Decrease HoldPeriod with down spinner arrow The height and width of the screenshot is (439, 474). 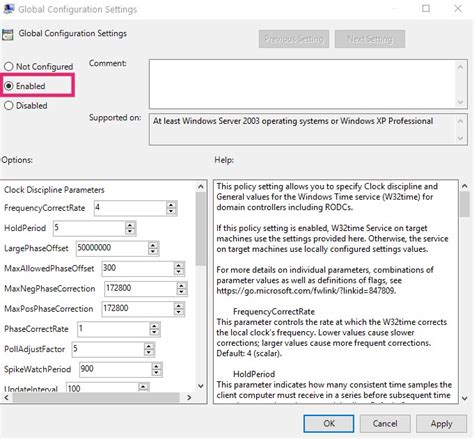click(130, 232)
